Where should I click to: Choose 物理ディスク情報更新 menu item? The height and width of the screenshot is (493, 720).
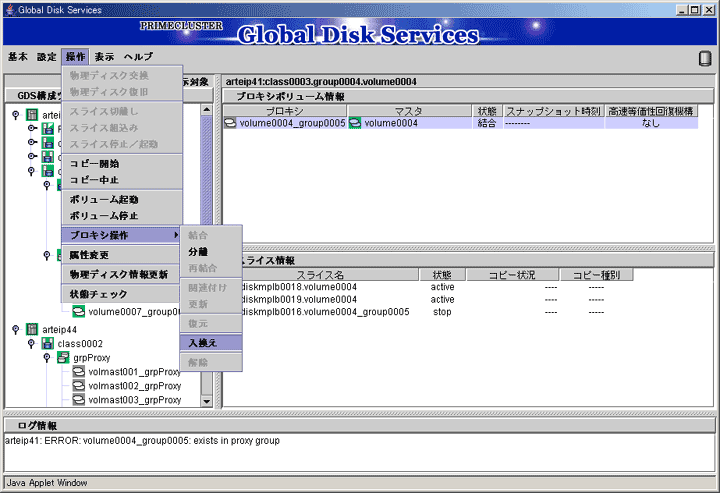point(122,275)
